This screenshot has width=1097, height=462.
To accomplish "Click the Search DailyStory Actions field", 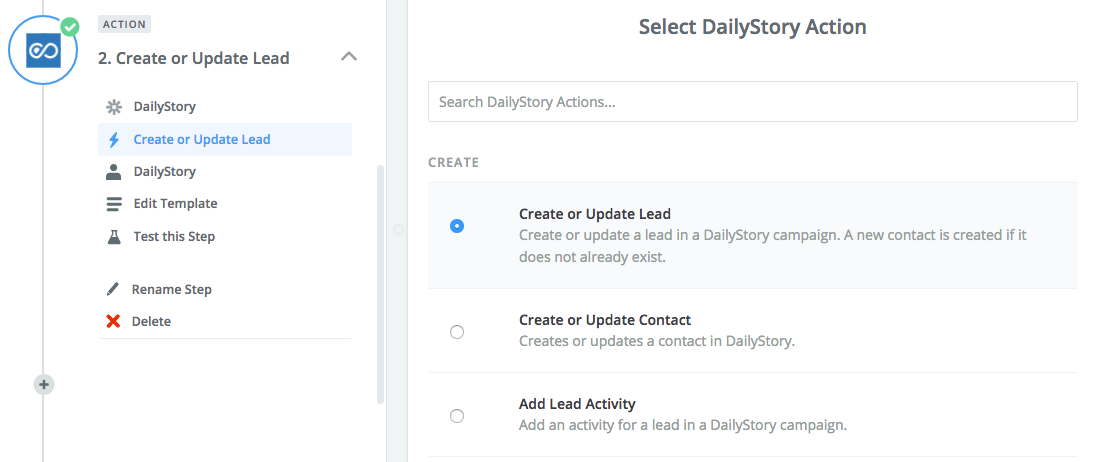I will pyautogui.click(x=753, y=102).
